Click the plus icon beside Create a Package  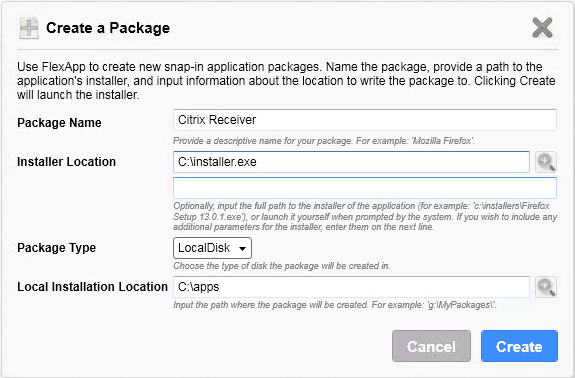(x=29, y=28)
